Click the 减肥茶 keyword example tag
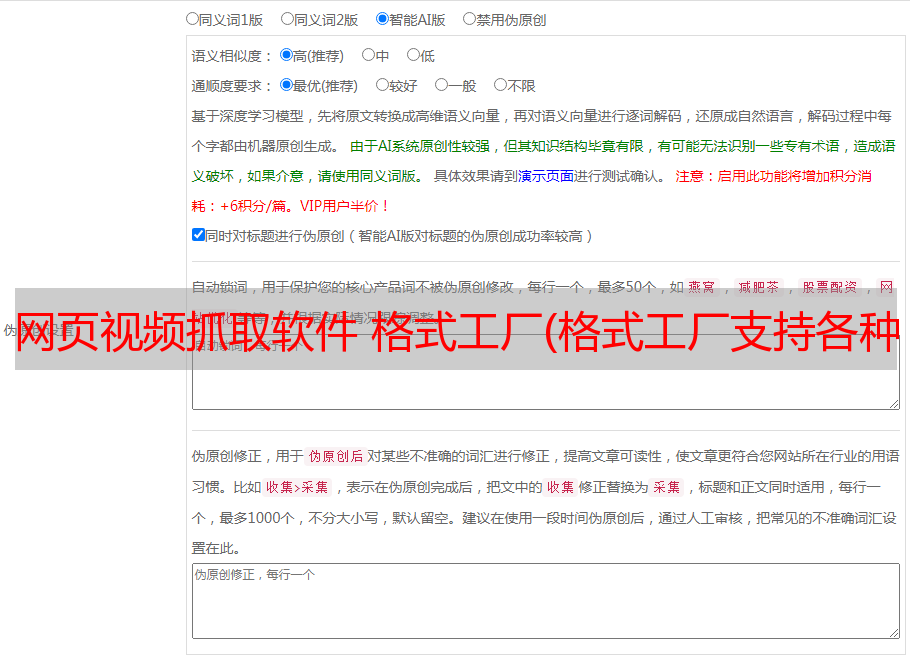Image resolution: width=911 pixels, height=658 pixels. (758, 287)
